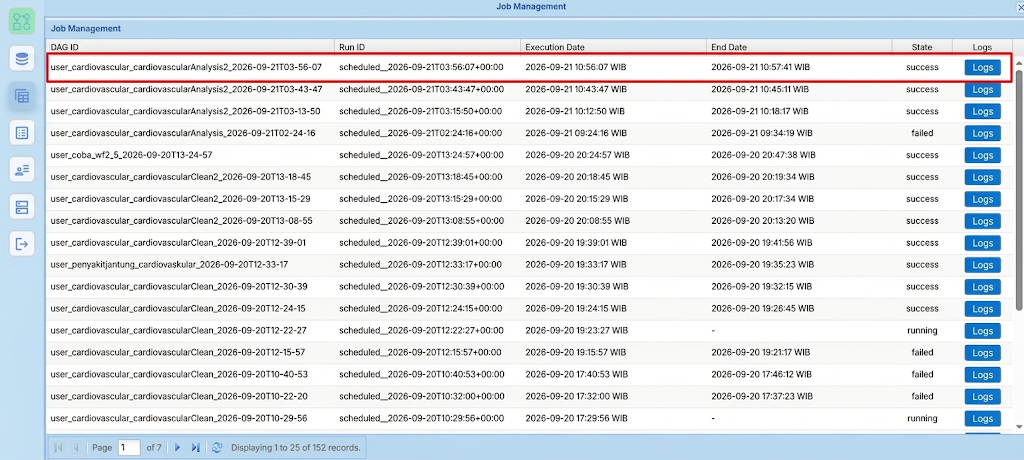
Task: Sort by the DAG ID column header
Action: pyautogui.click(x=190, y=47)
